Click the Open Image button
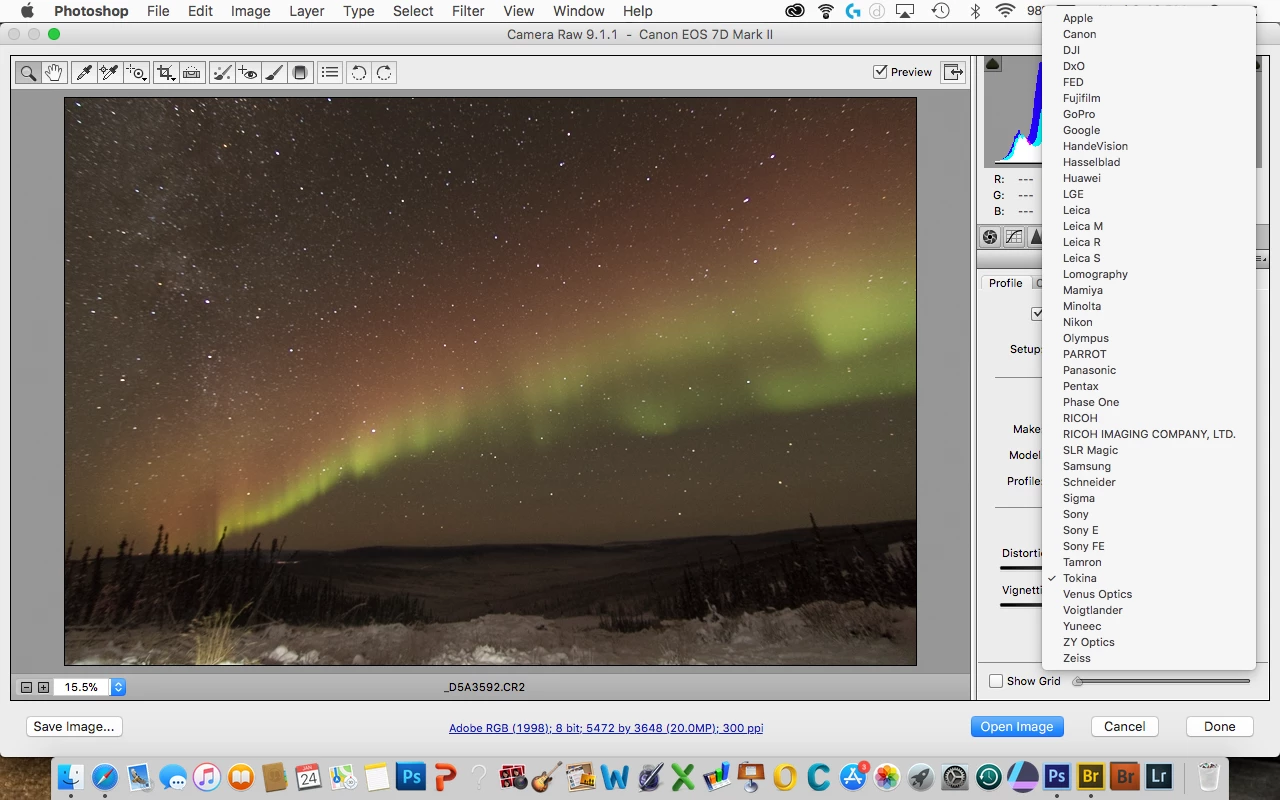The image size is (1280, 800). [x=1017, y=727]
